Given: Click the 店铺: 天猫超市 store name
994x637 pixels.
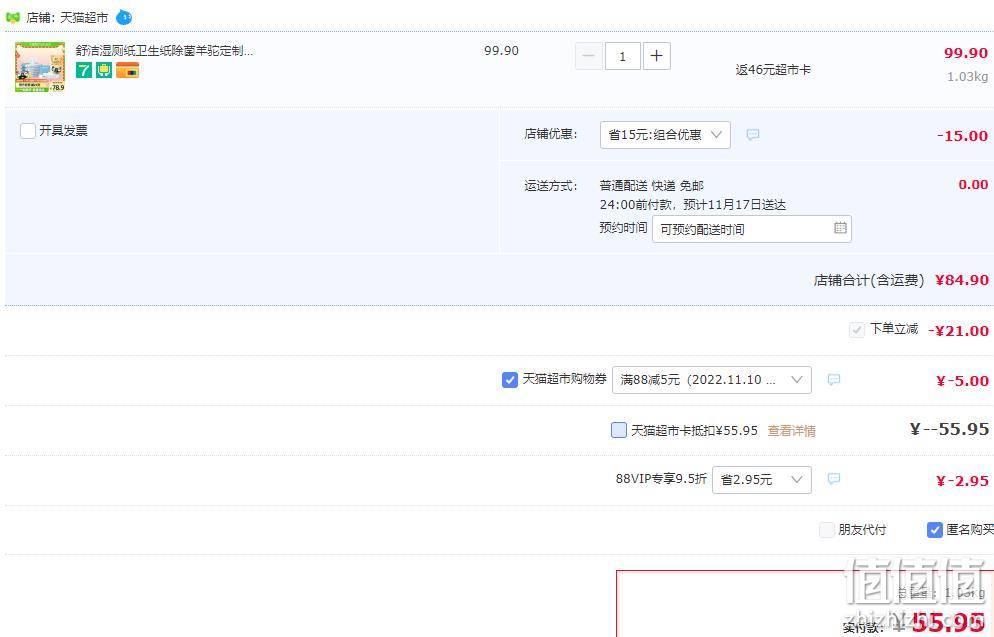Looking at the screenshot, I should 67,18.
